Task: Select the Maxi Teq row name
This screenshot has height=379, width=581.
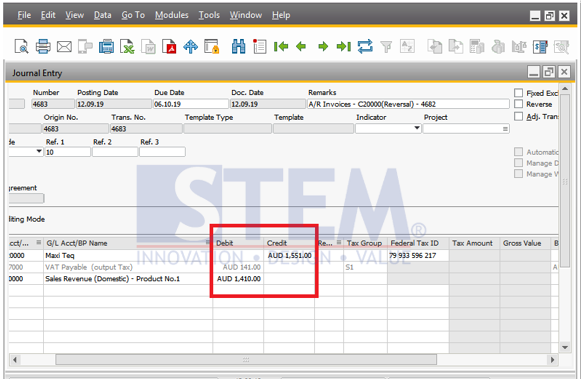Action: point(60,255)
